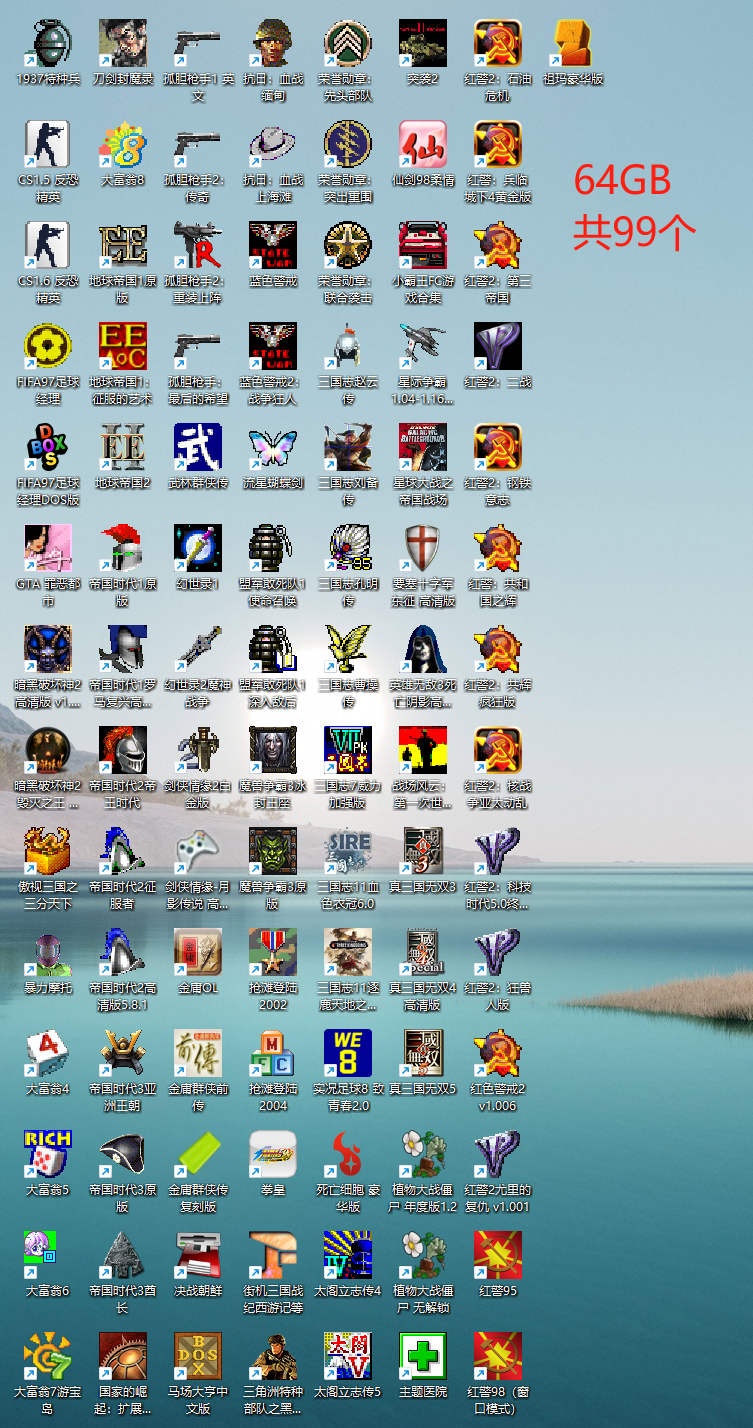Click the 金庸OL shortcut
This screenshot has height=1428, width=753.
tap(198, 953)
